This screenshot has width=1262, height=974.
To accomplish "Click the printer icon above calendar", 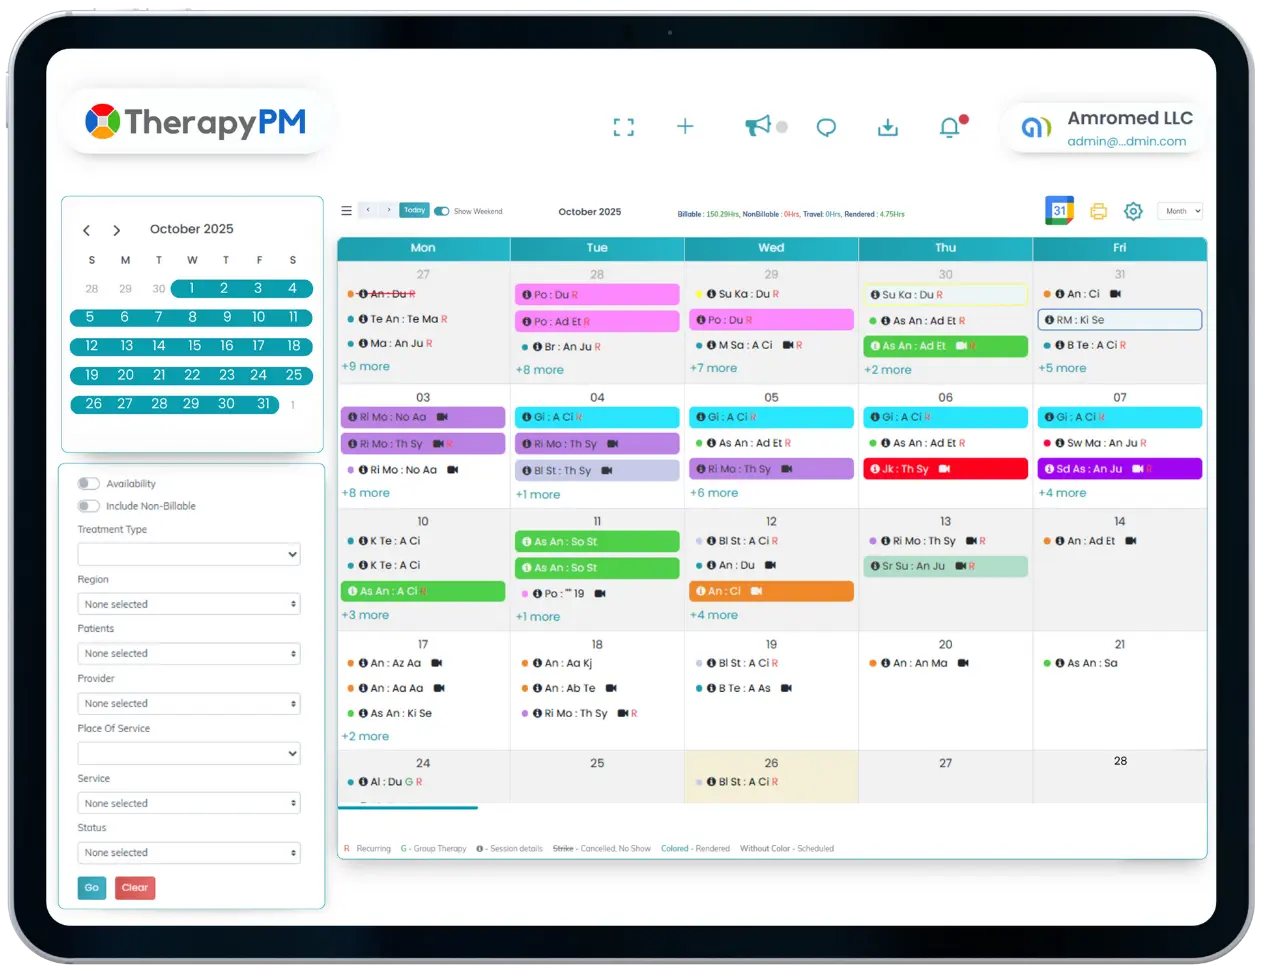I will tap(1098, 211).
